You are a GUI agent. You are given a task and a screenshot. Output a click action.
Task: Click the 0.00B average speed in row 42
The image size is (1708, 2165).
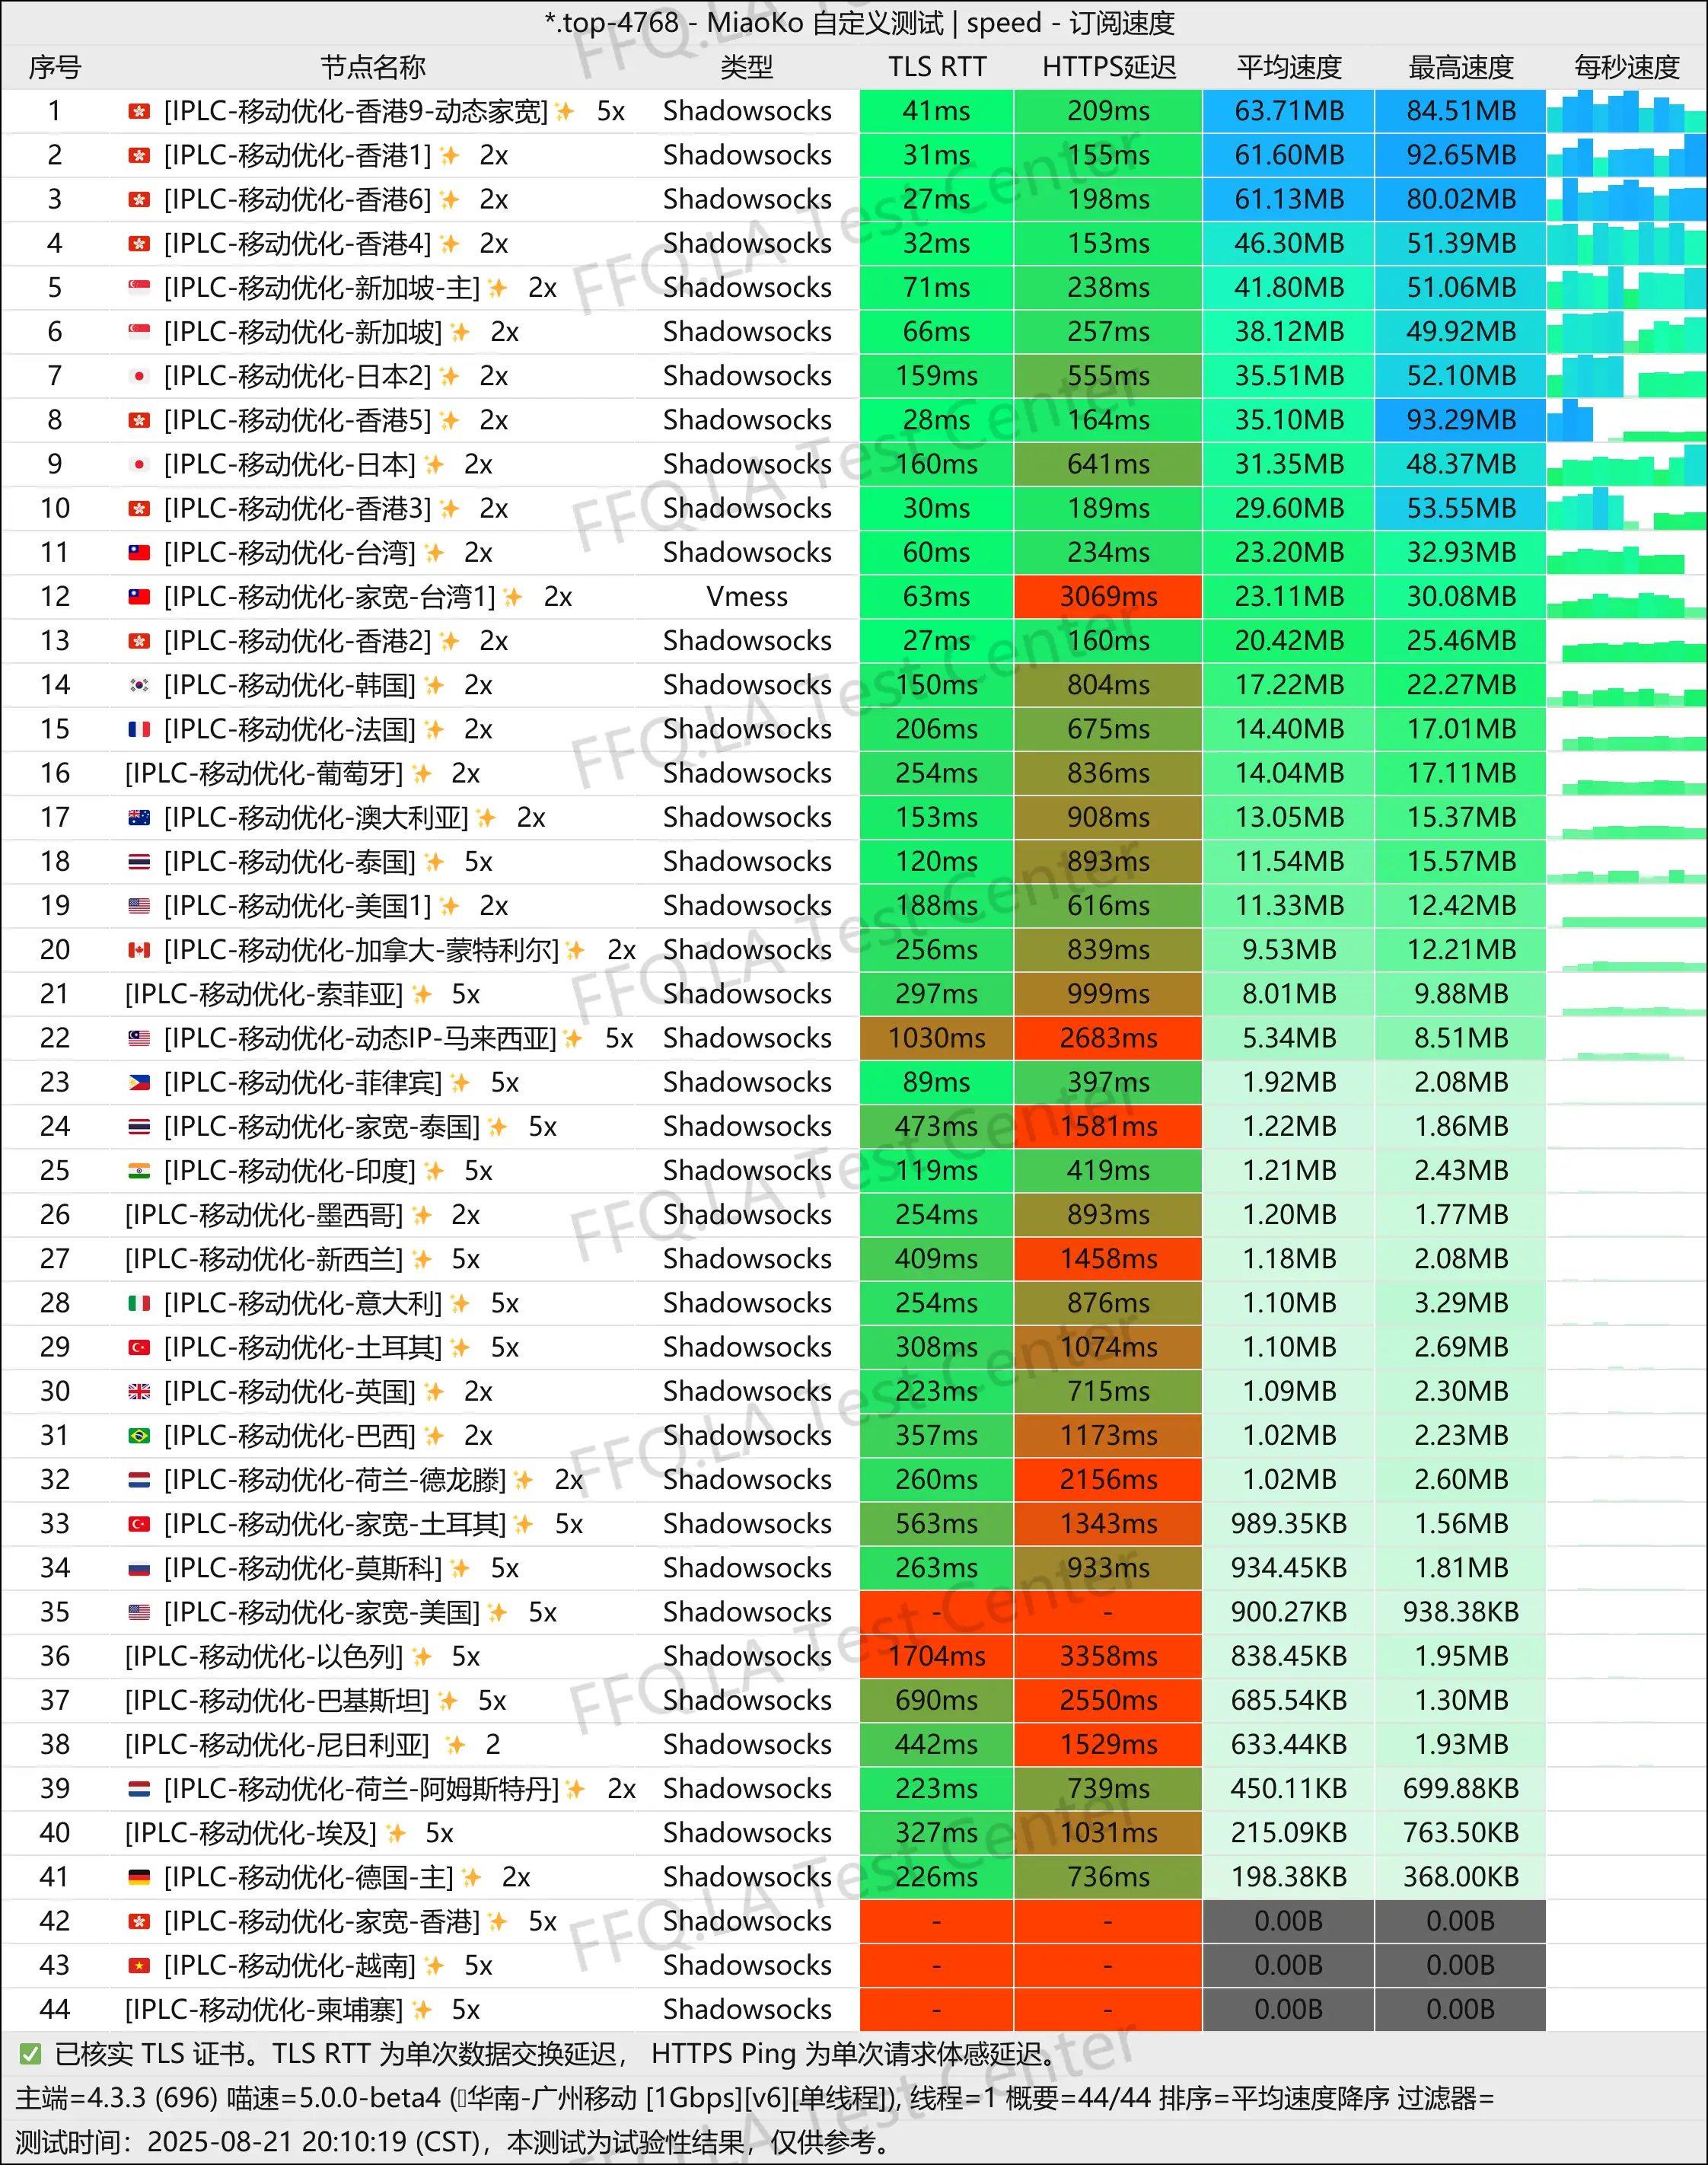pyautogui.click(x=1289, y=1921)
